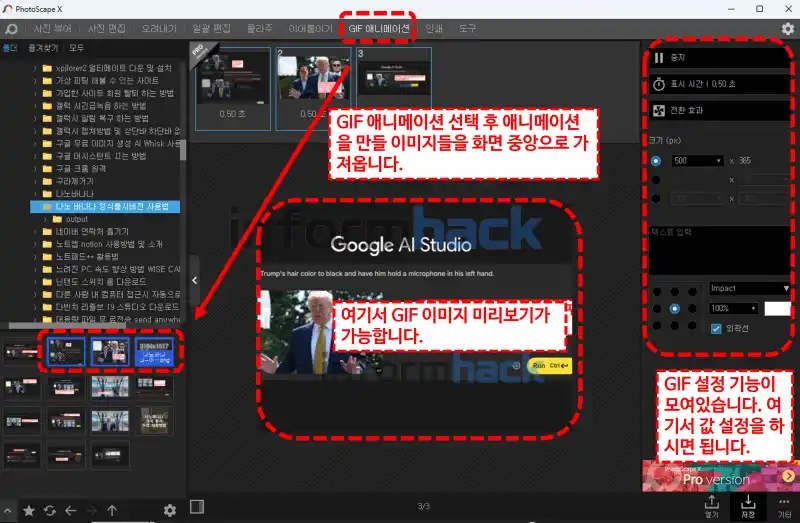The width and height of the screenshot is (800, 523).
Task: Switch to the 사진 편집 tab
Action: click(x=107, y=29)
